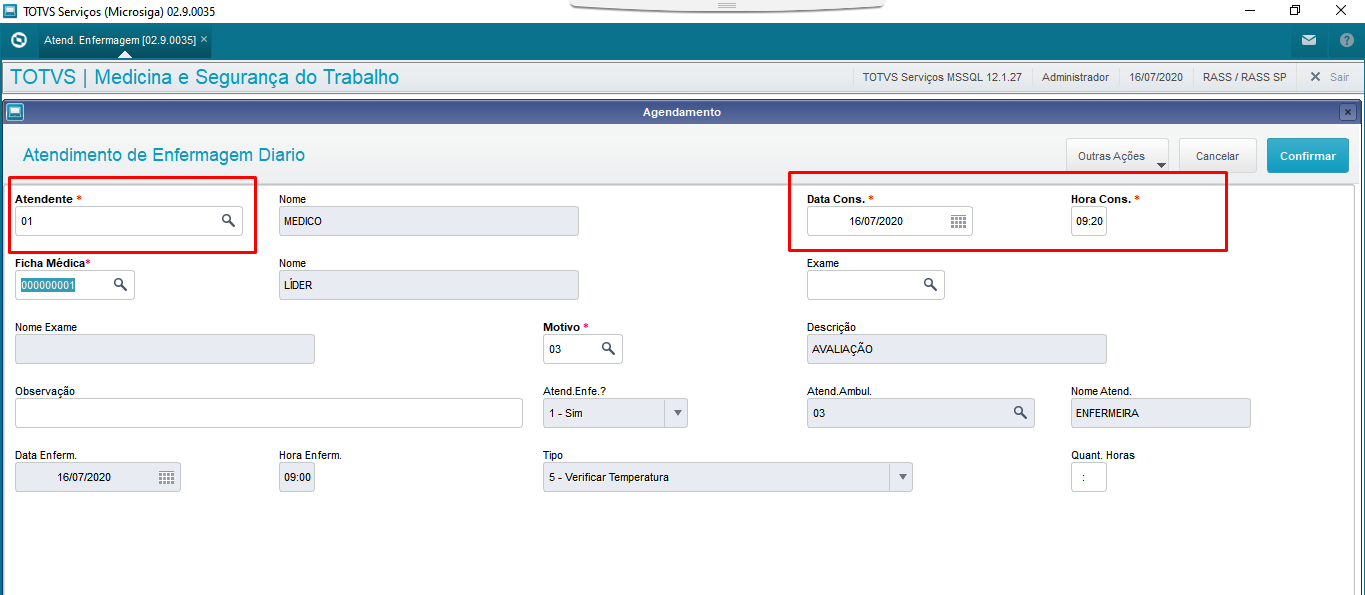Viewport: 1365px width, 595px height.
Task: Click the Hora Enferm. time field
Action: (297, 477)
